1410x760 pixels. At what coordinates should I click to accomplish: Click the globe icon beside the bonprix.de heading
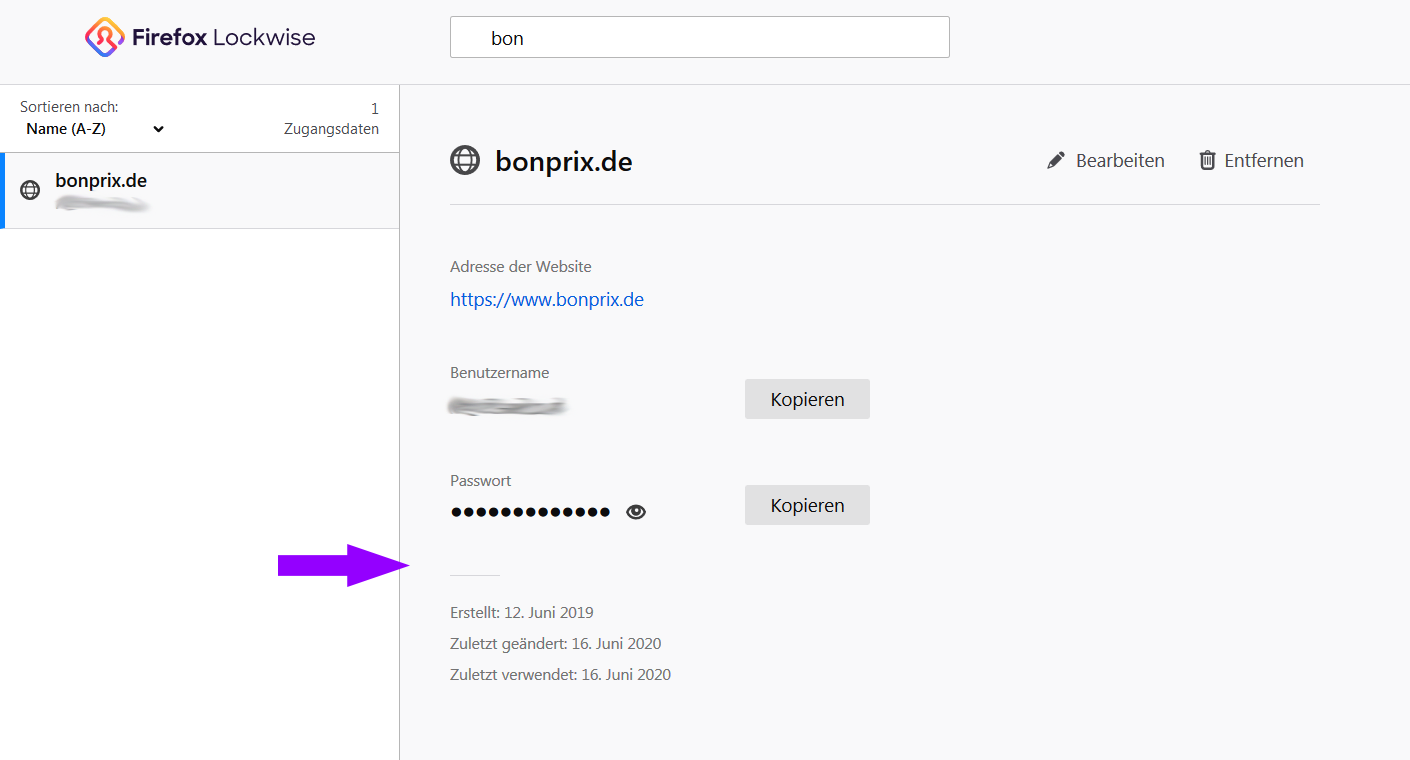tap(465, 160)
